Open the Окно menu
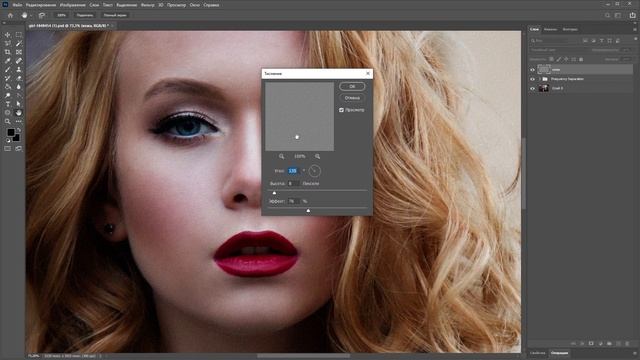Image resolution: width=640 pixels, height=360 pixels. tap(195, 5)
